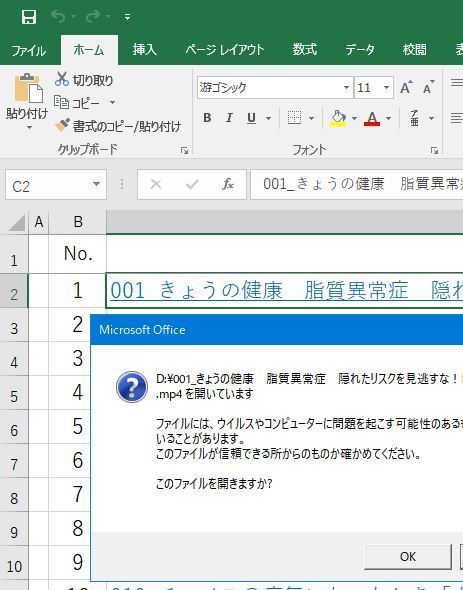Image resolution: width=463 pixels, height=590 pixels.
Task: Select column A header
Action: (38, 222)
